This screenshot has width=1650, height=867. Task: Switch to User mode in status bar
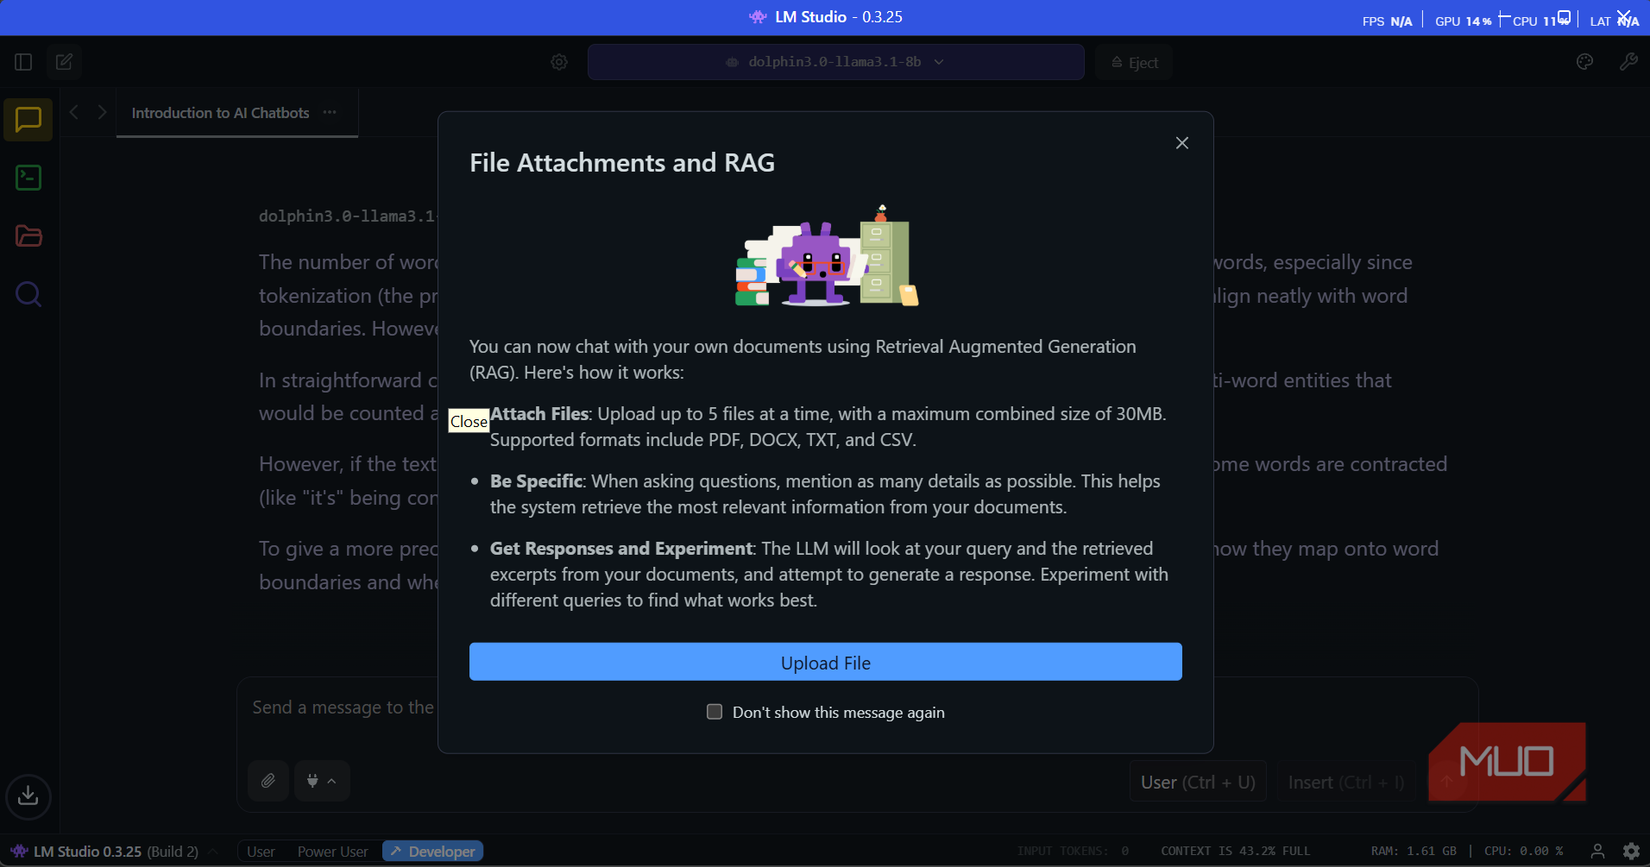pyautogui.click(x=261, y=851)
